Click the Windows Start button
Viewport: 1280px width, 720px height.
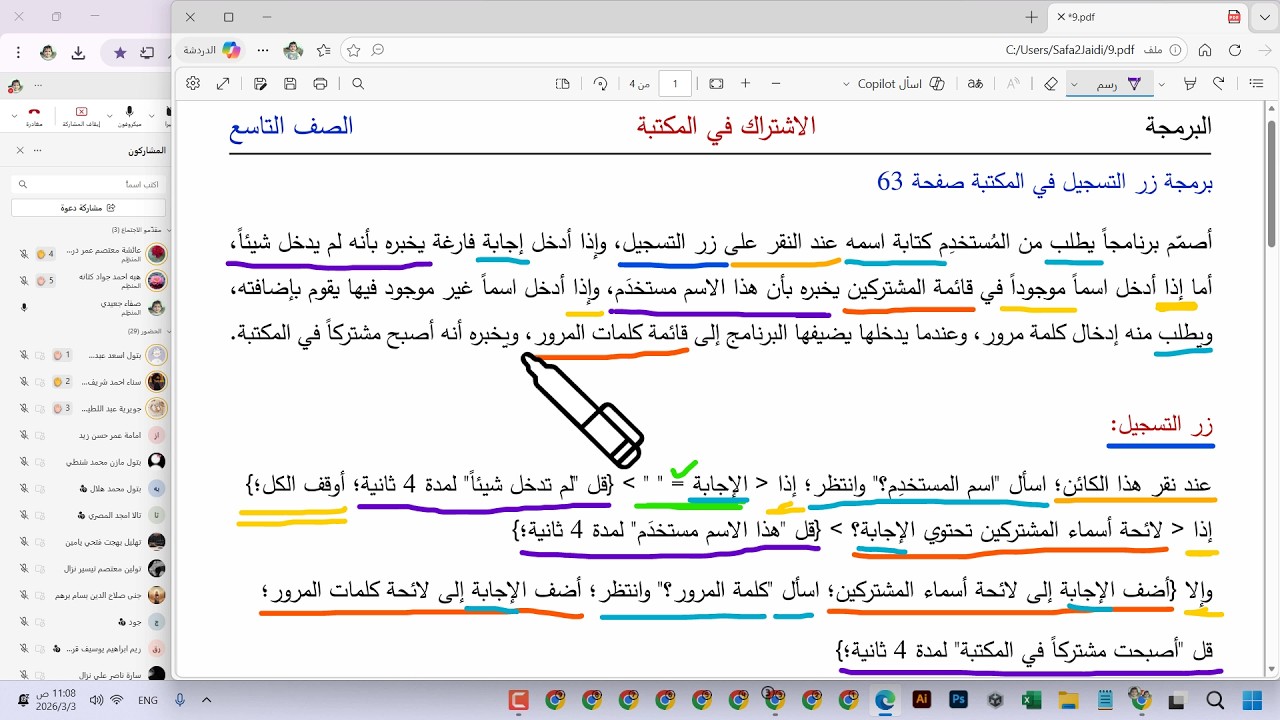[x=1251, y=700]
